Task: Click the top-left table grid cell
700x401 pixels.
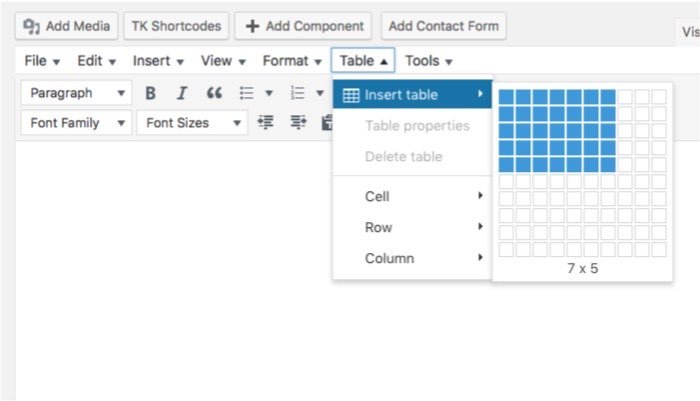Action: click(x=506, y=96)
